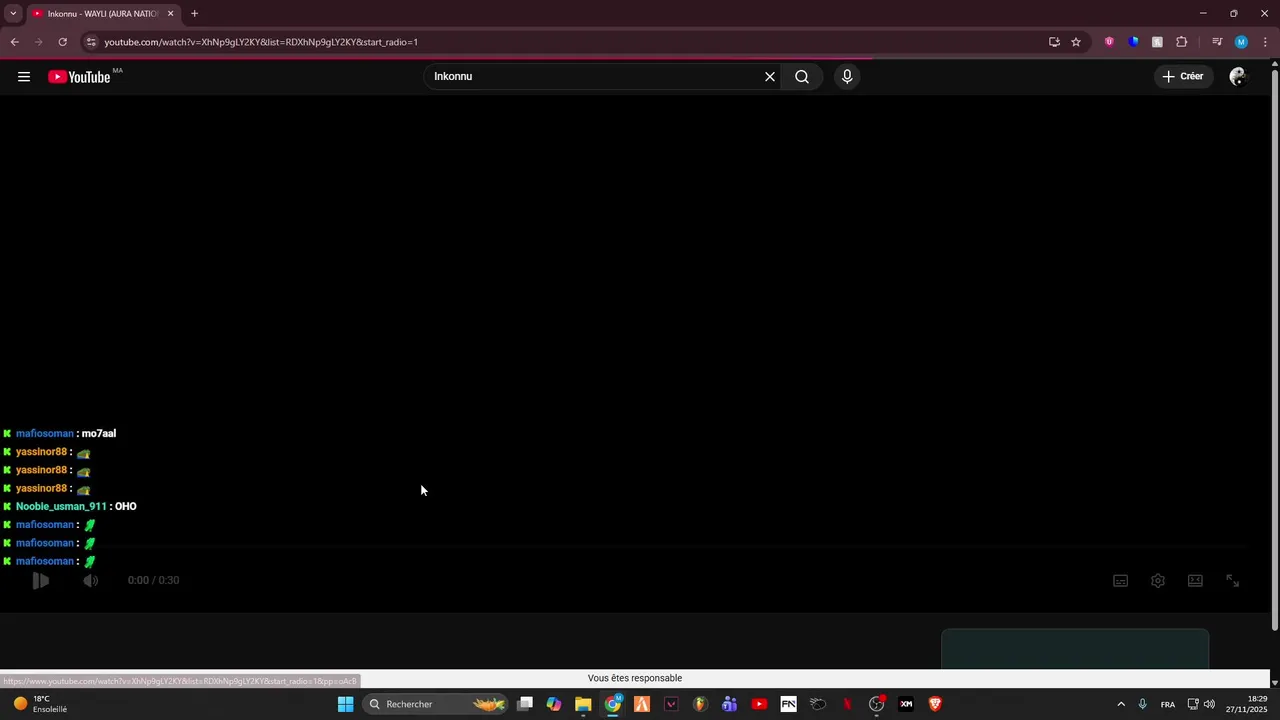Open the video player settings gear
This screenshot has width=1280, height=720.
1158,581
